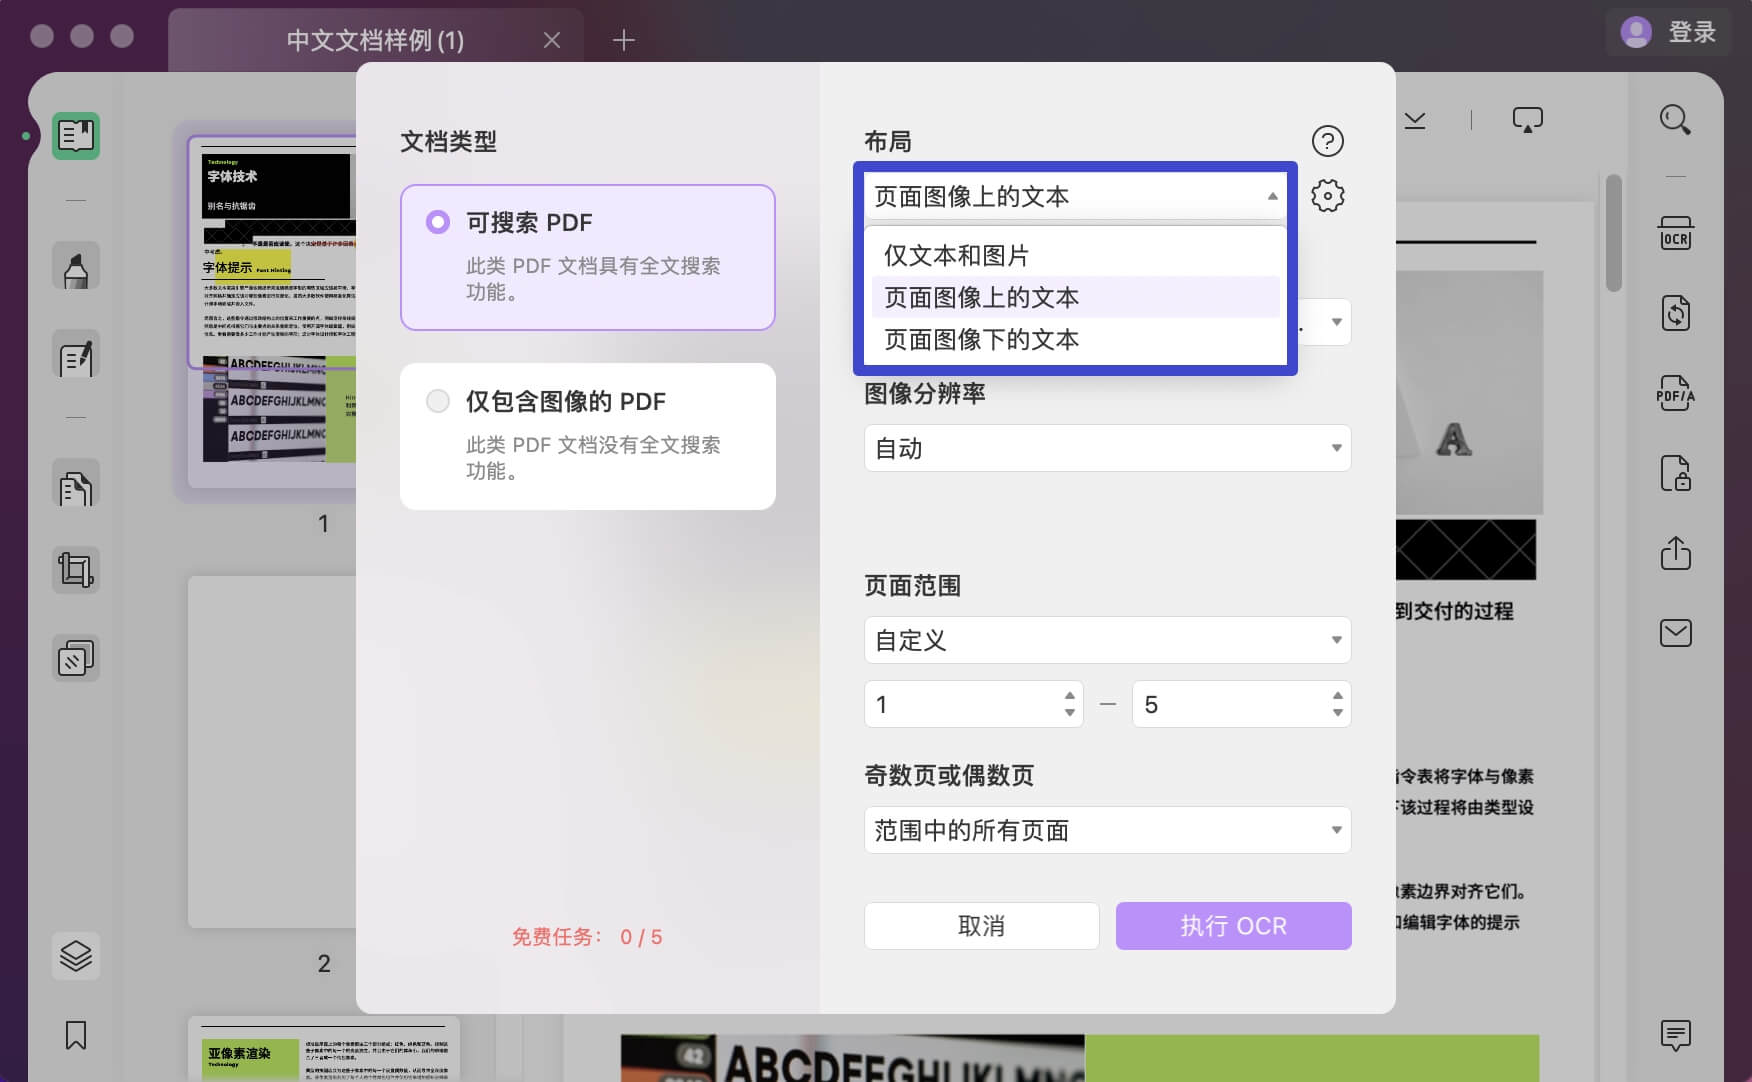Click the 取消 button
Image resolution: width=1752 pixels, height=1082 pixels.
(x=982, y=926)
